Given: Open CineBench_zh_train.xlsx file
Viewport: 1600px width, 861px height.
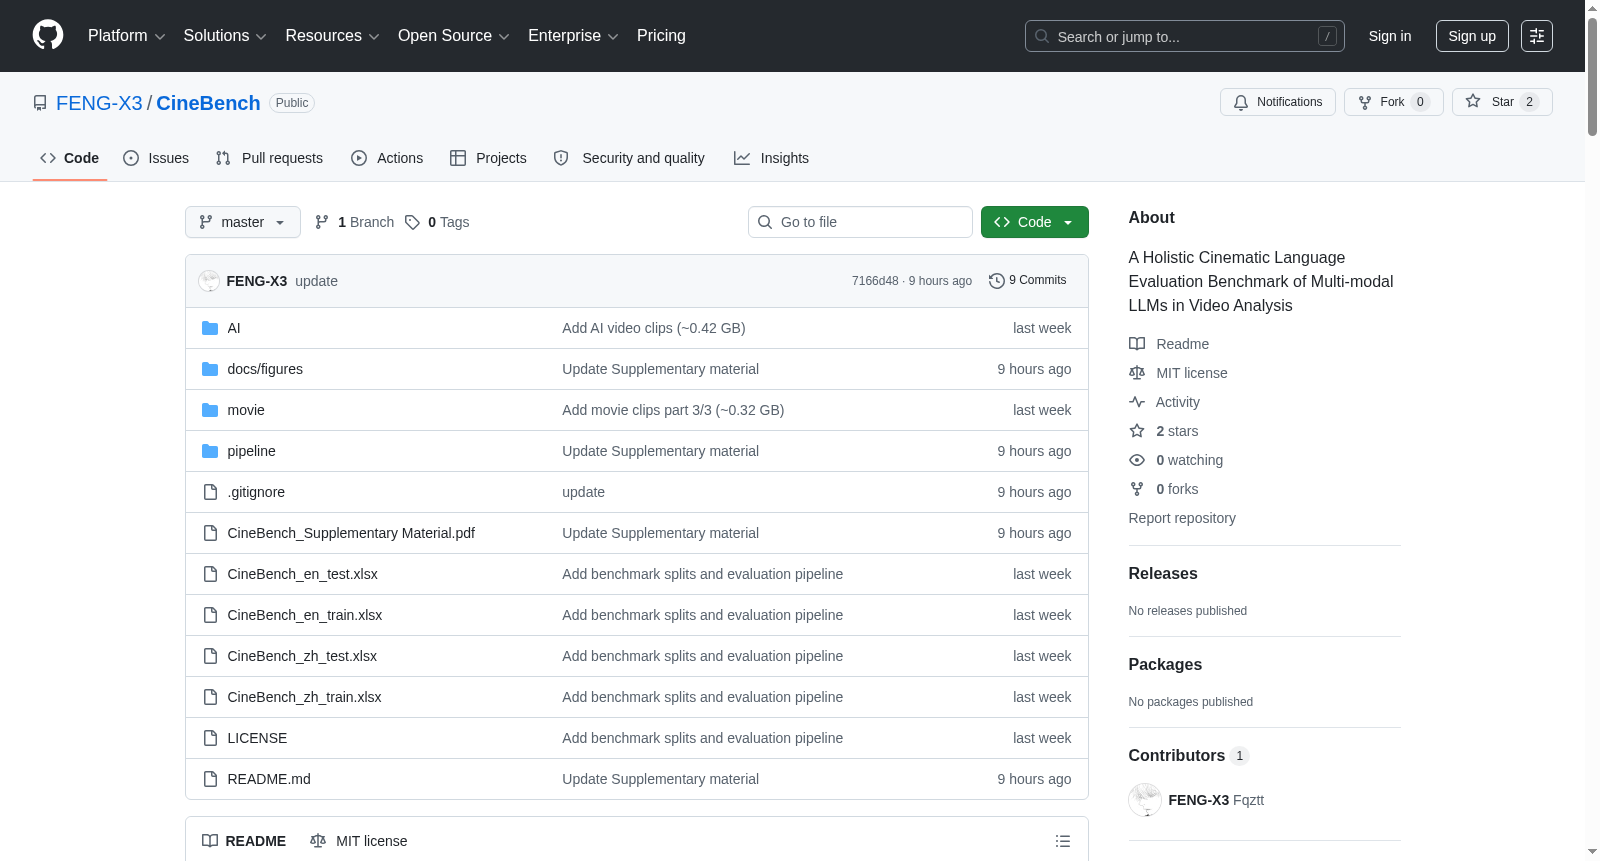Looking at the screenshot, I should [304, 697].
